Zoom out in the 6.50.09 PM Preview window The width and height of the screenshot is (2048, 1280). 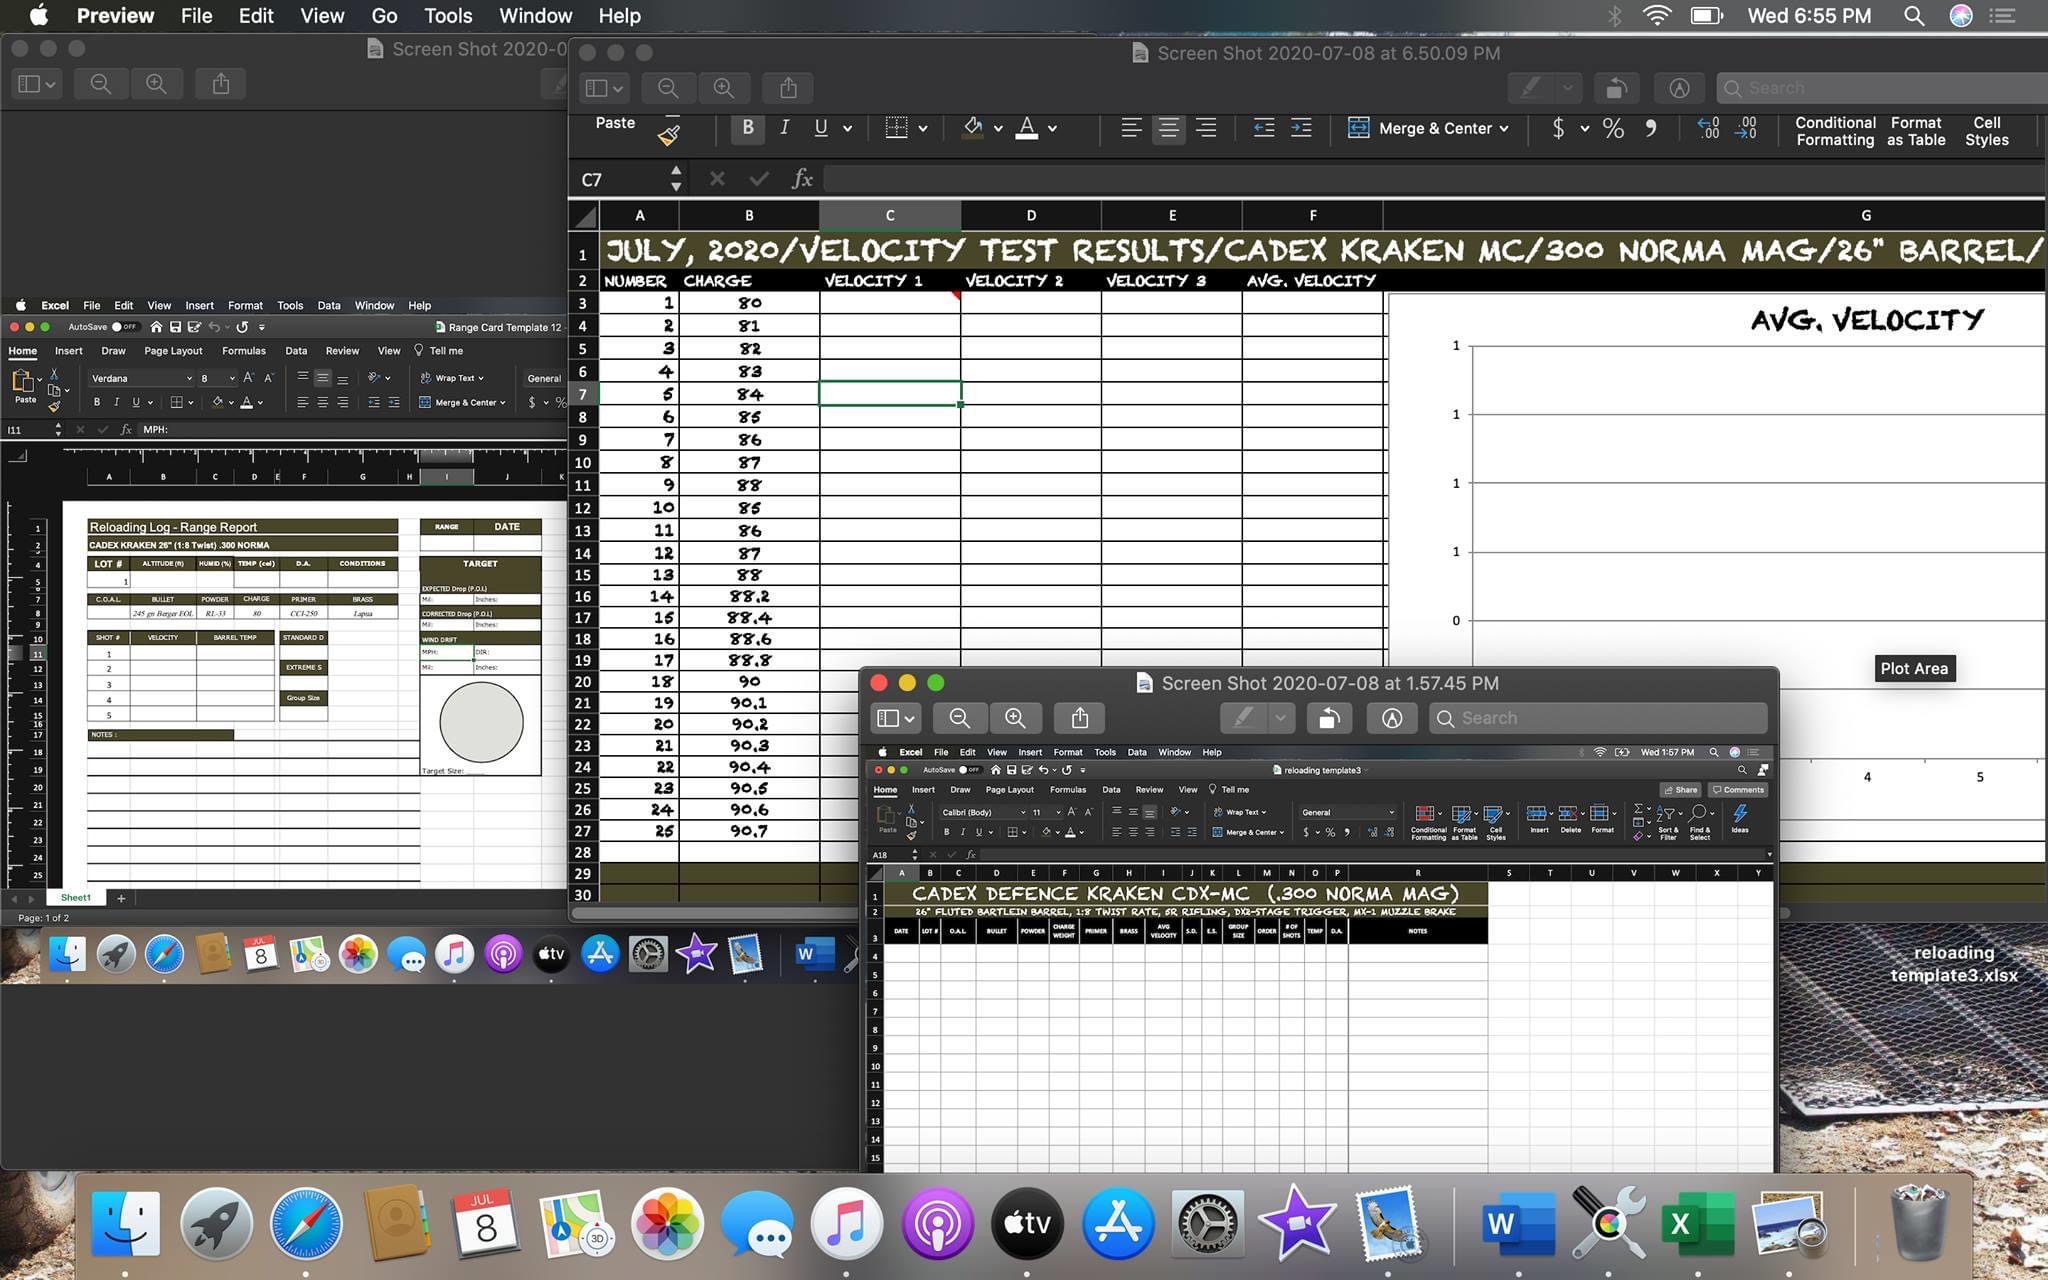pyautogui.click(x=668, y=88)
